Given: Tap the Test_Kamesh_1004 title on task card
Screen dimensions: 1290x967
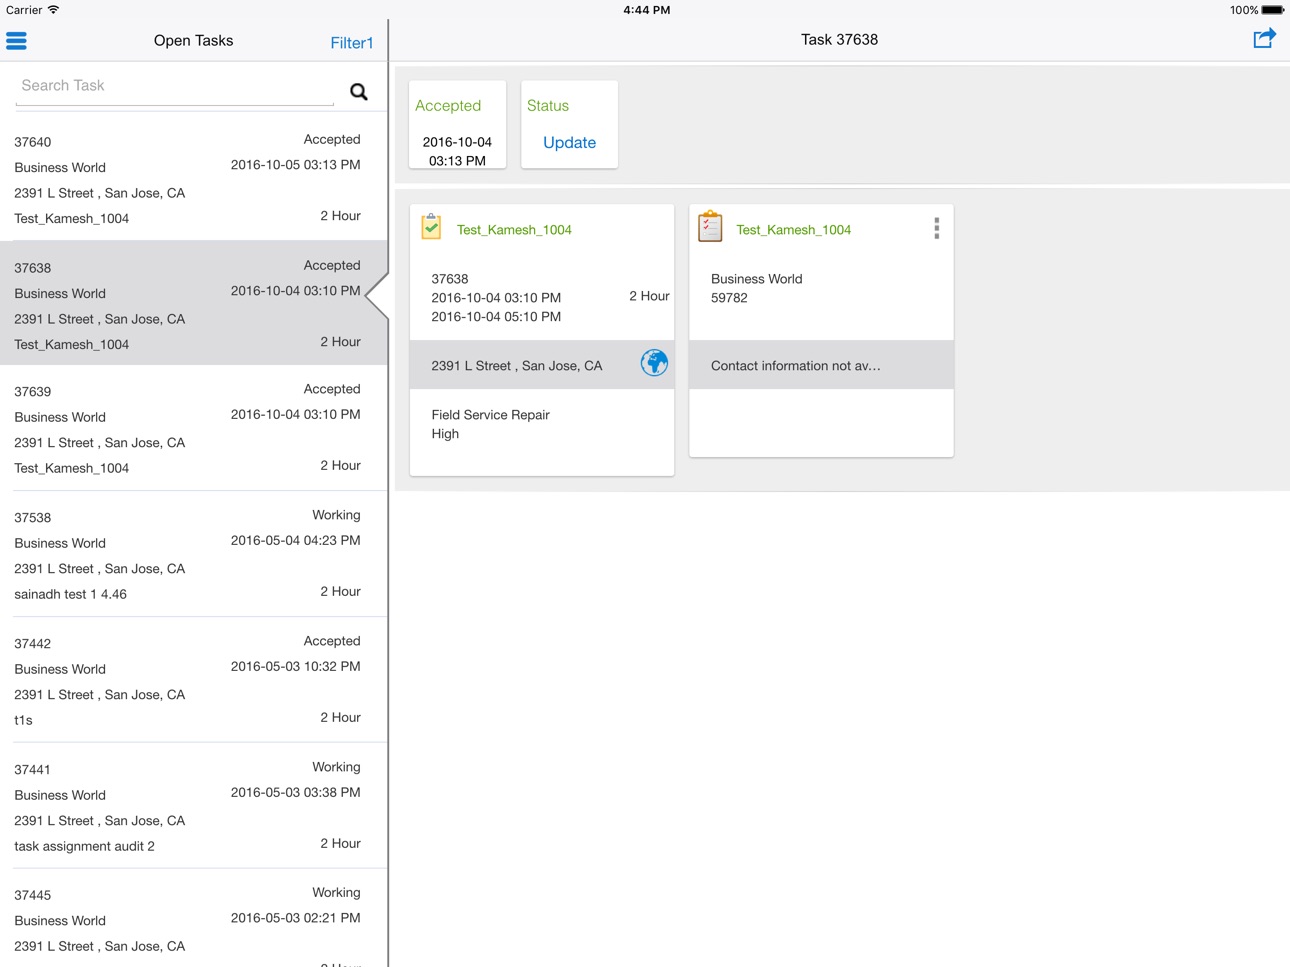Looking at the screenshot, I should click(514, 230).
